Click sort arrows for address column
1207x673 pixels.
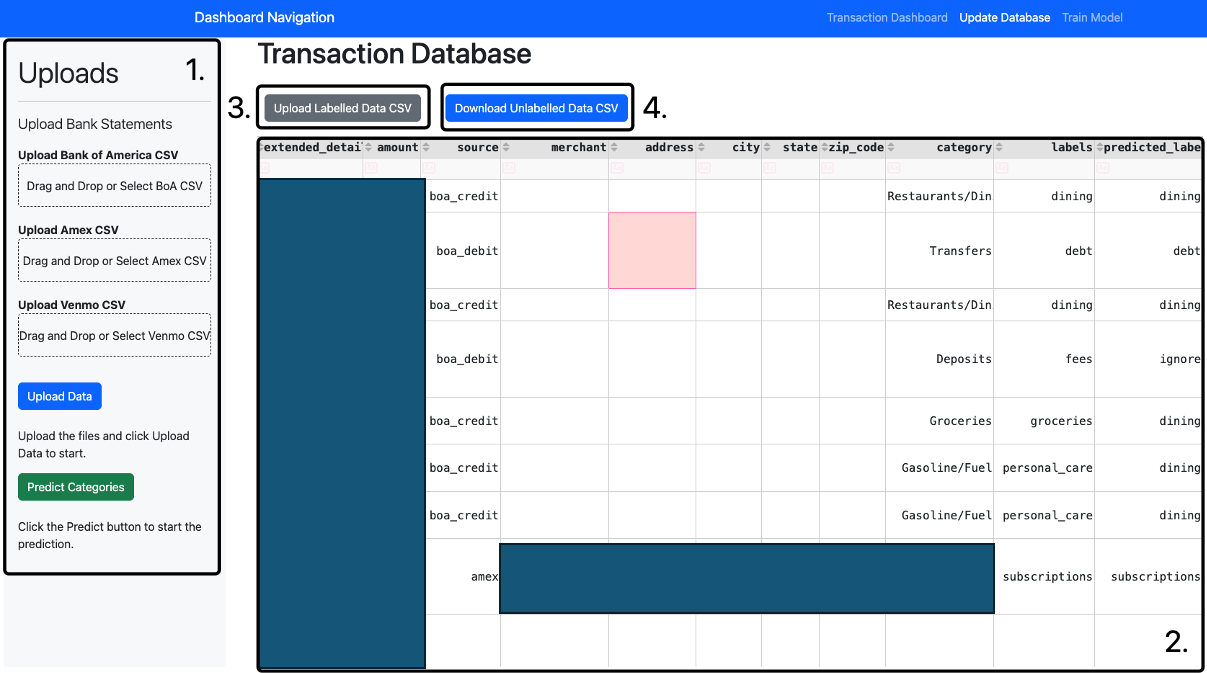coord(615,148)
